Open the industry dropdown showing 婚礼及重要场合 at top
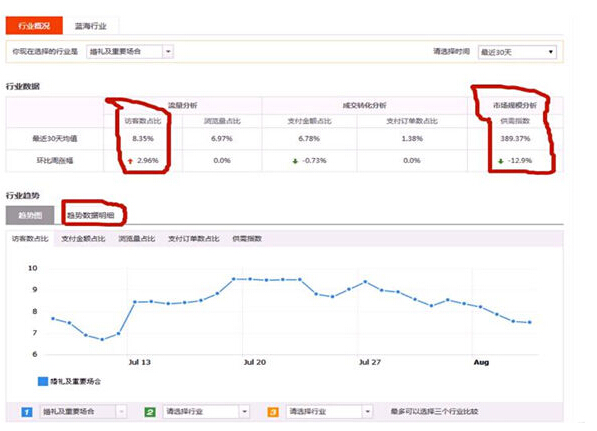This screenshot has width=597, height=431. [130, 51]
